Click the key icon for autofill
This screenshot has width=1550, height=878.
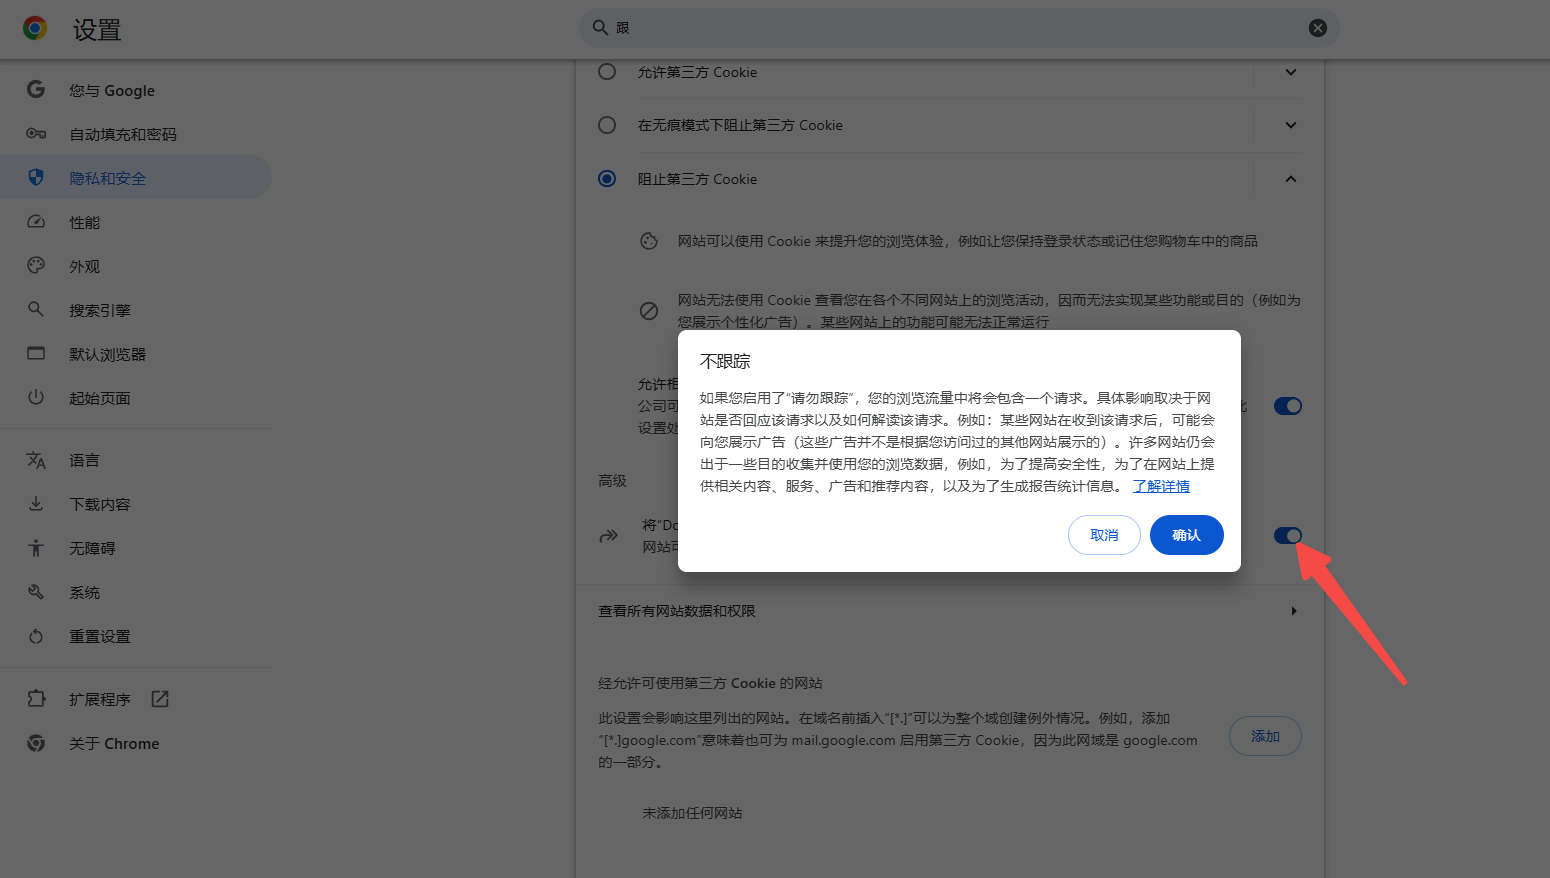point(36,133)
